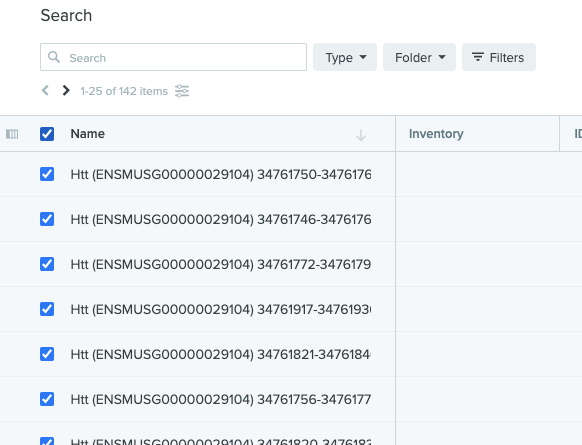Viewport: 582px width, 445px height.
Task: Open the Type dropdown
Action: pyautogui.click(x=345, y=57)
